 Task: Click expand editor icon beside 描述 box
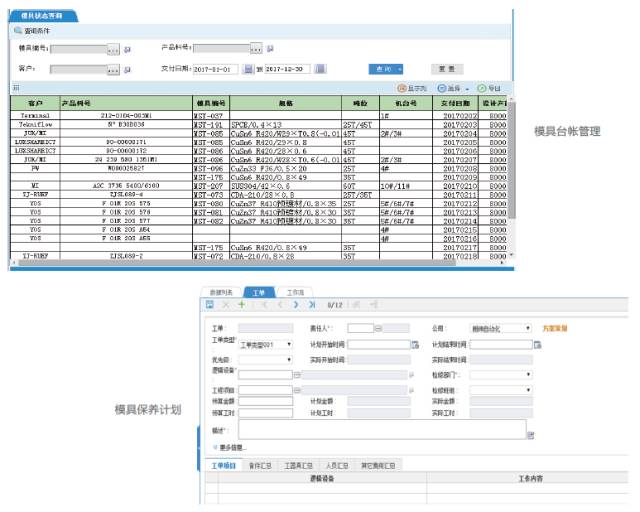pos(531,435)
